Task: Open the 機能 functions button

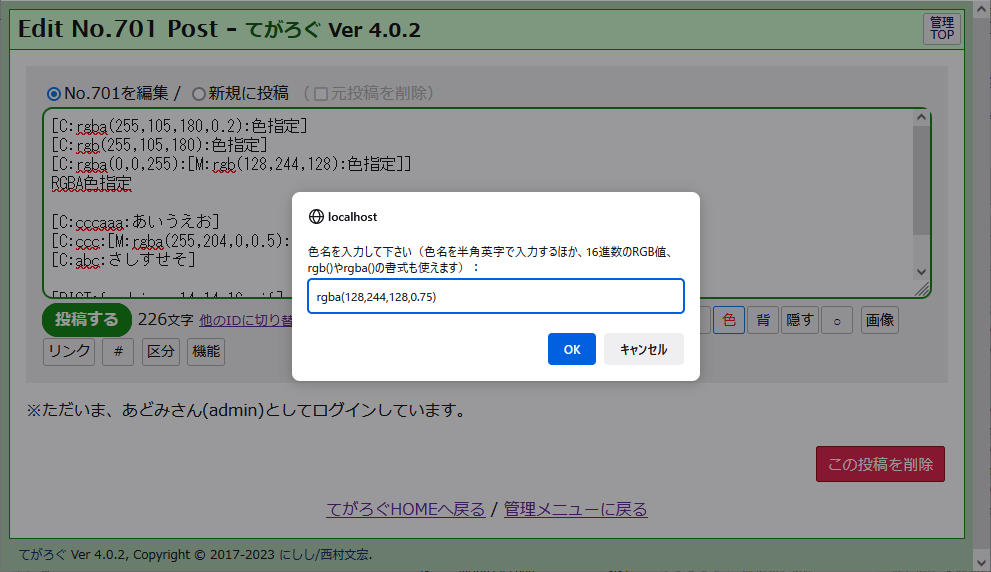Action: (x=206, y=351)
